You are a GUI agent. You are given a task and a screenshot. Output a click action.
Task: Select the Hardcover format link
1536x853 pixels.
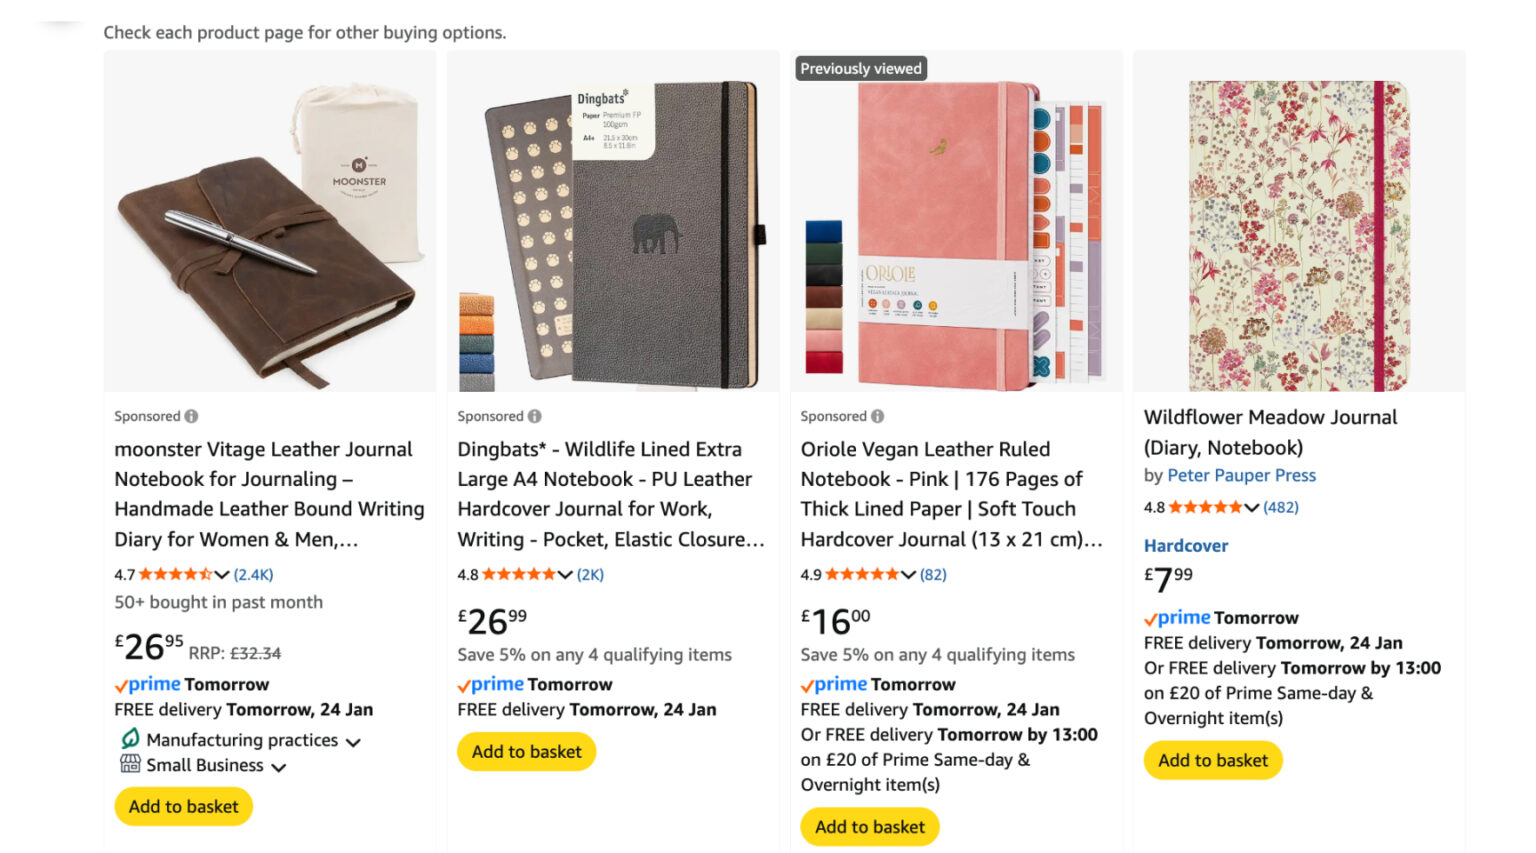click(x=1185, y=545)
